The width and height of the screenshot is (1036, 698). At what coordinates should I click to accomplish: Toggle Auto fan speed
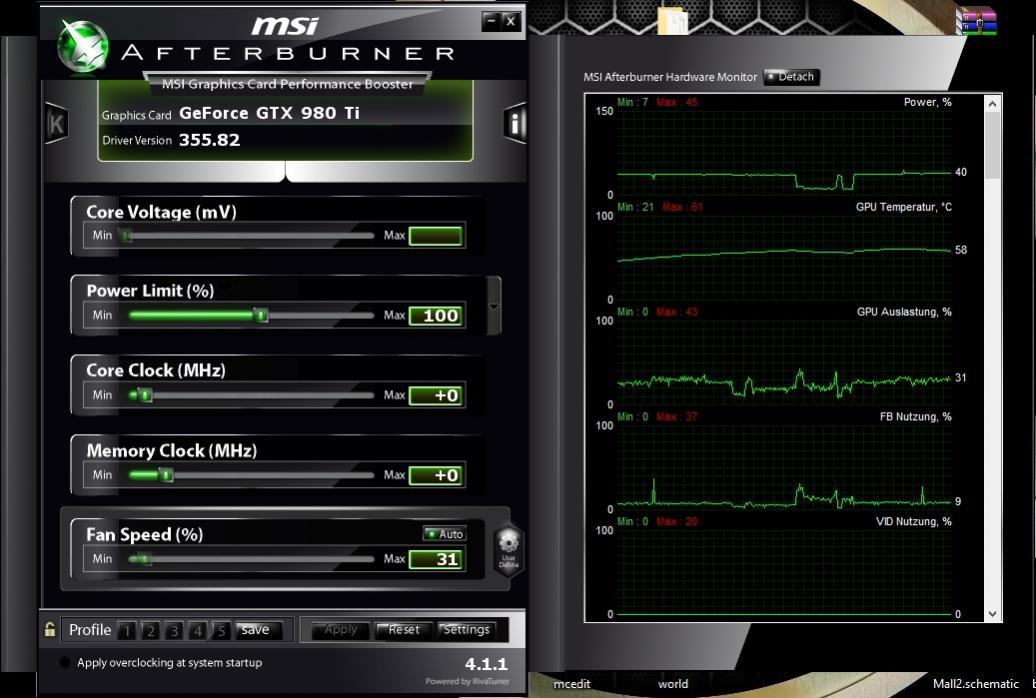tap(445, 533)
